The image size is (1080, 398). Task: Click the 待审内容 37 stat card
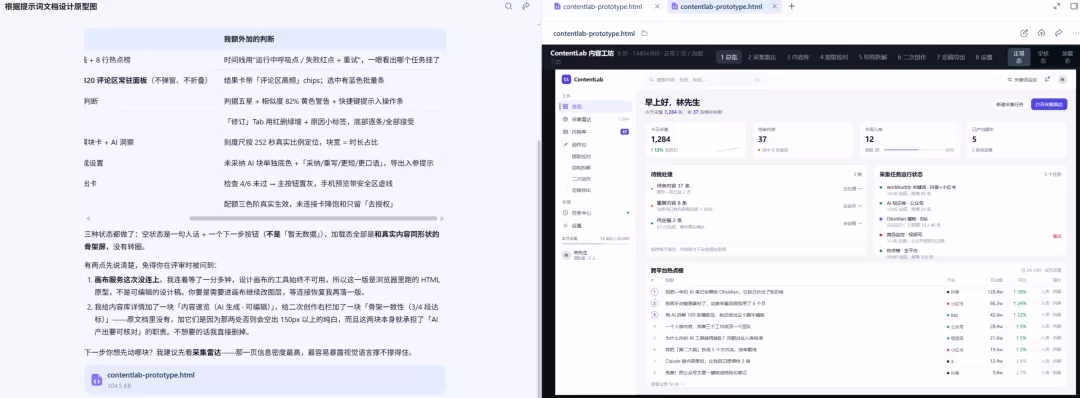click(802, 140)
